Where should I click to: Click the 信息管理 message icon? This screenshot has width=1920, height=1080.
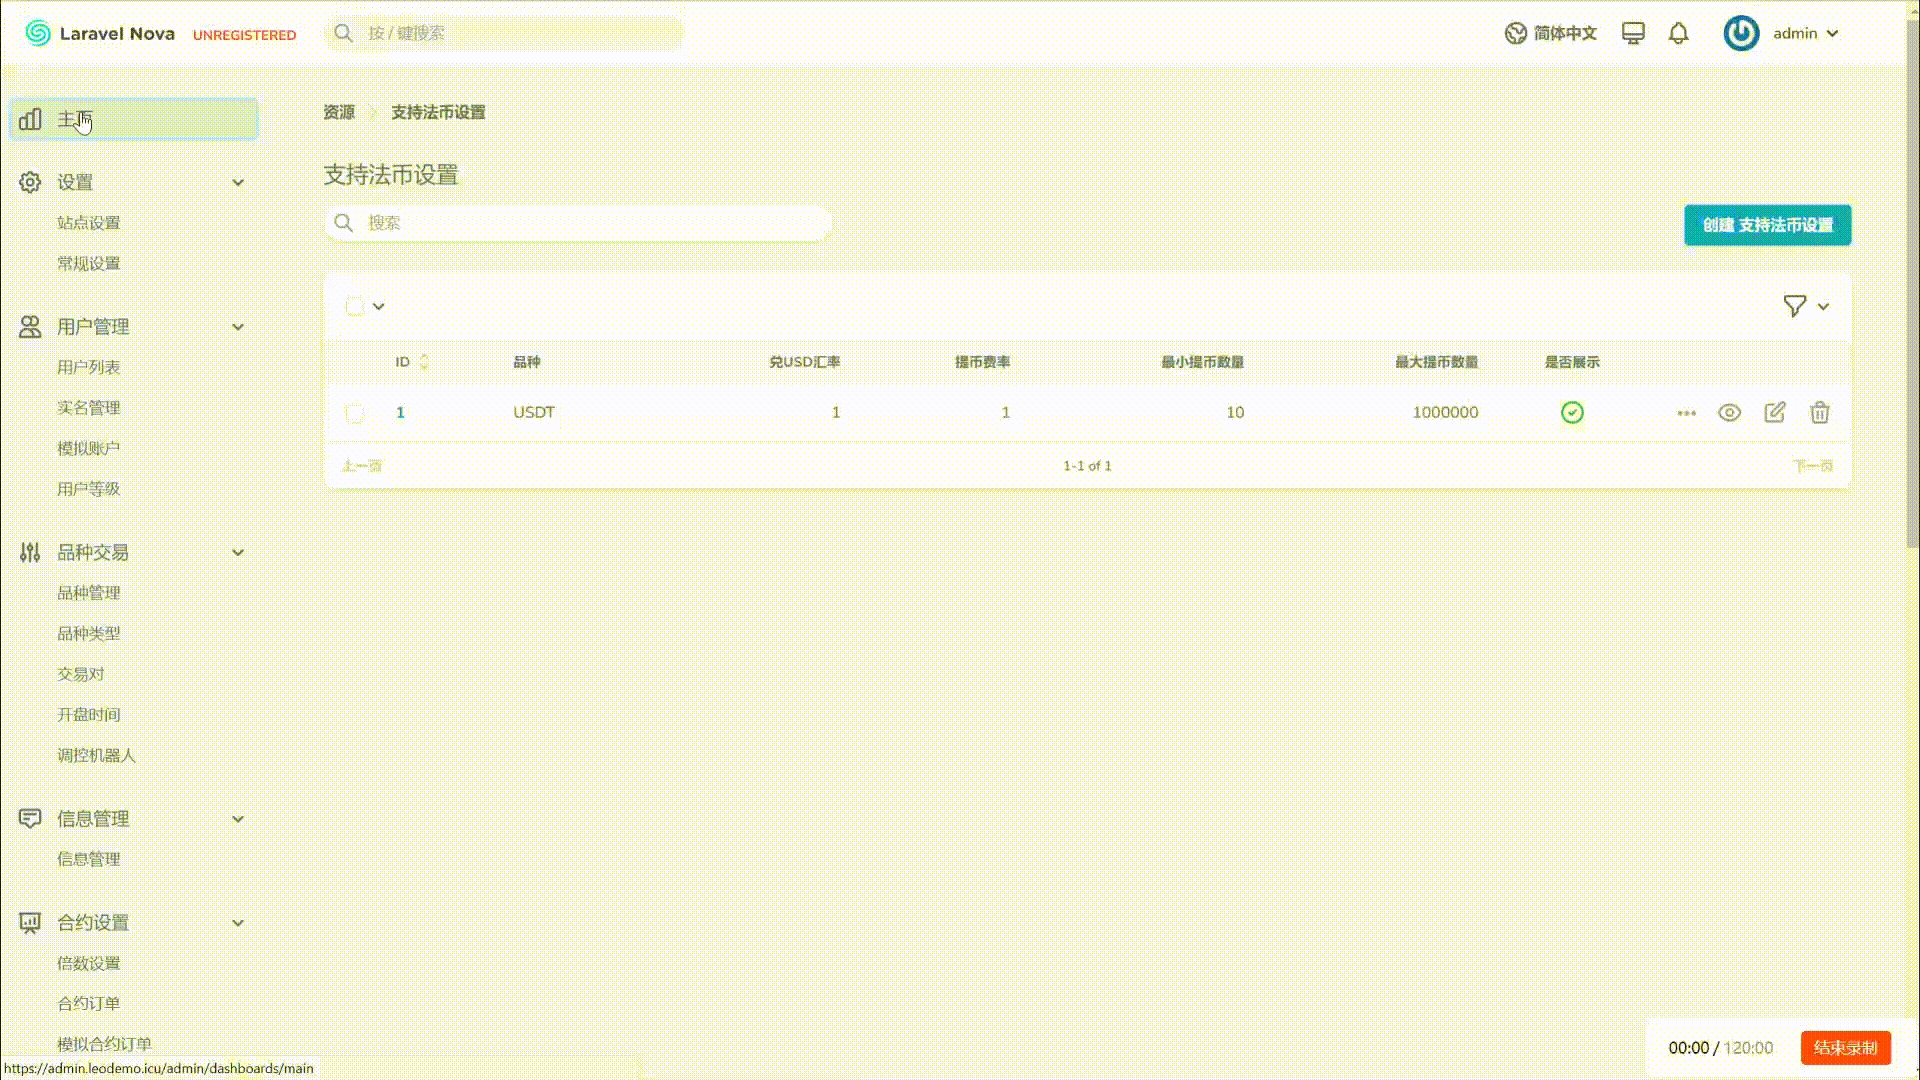coord(30,818)
